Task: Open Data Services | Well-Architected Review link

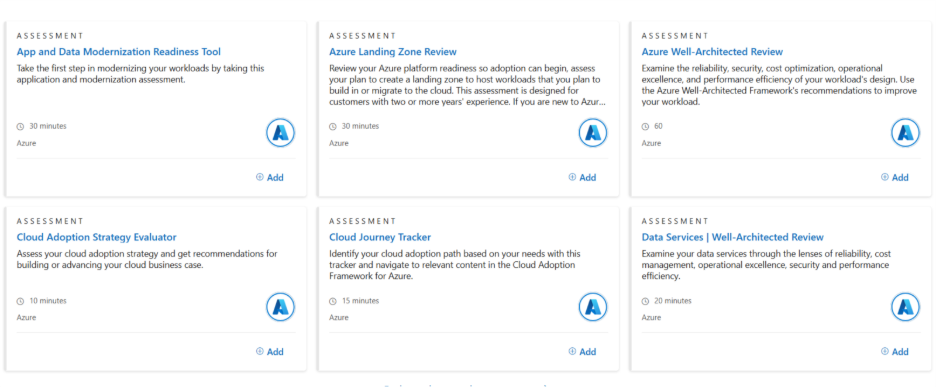Action: click(732, 237)
